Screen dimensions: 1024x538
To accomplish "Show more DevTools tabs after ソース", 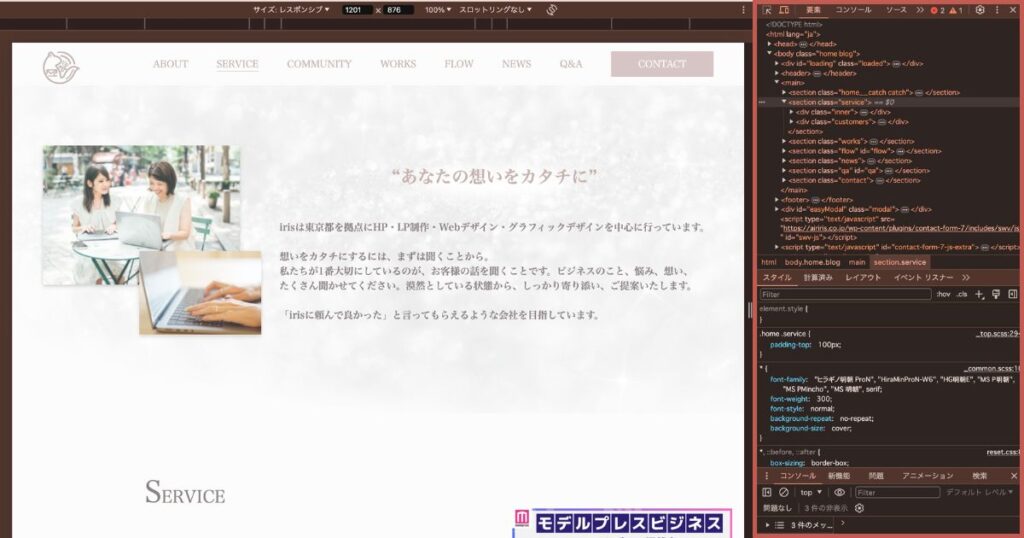I will (x=920, y=10).
